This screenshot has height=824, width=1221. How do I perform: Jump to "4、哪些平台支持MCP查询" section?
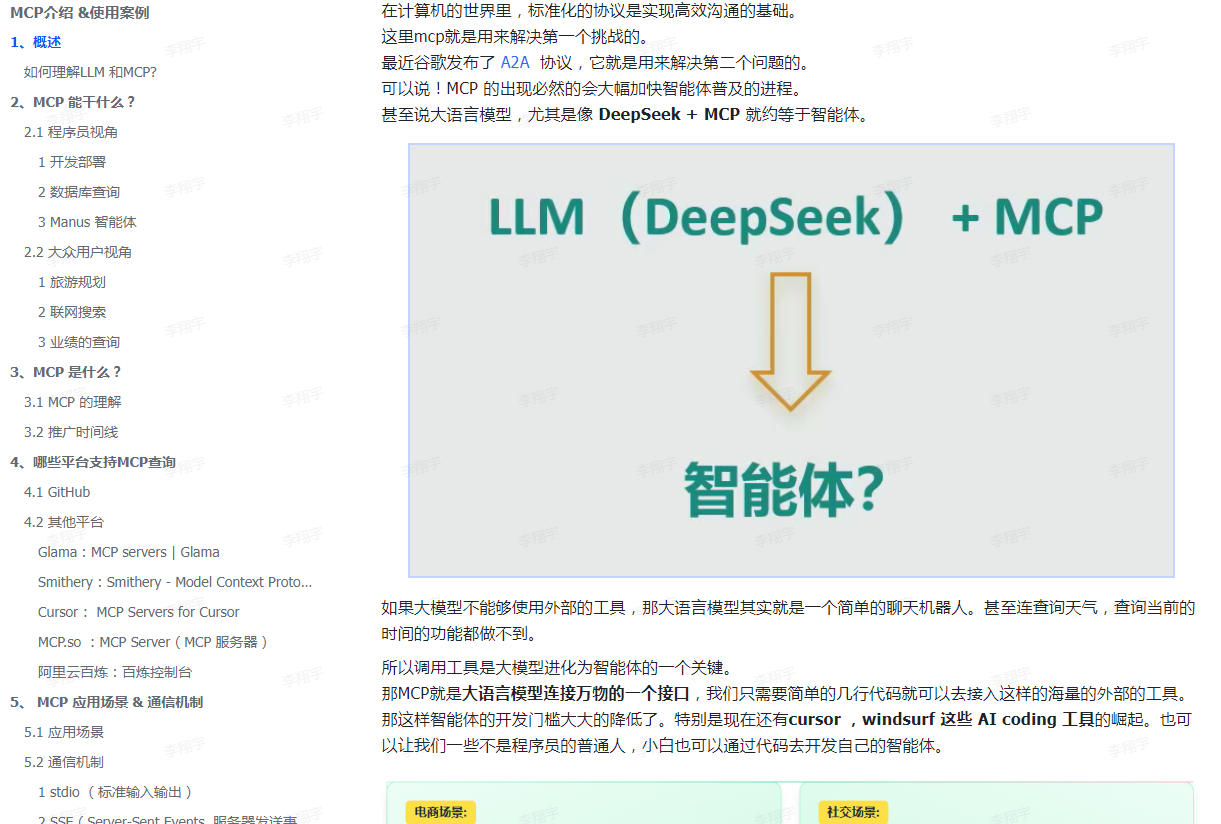[x=93, y=462]
